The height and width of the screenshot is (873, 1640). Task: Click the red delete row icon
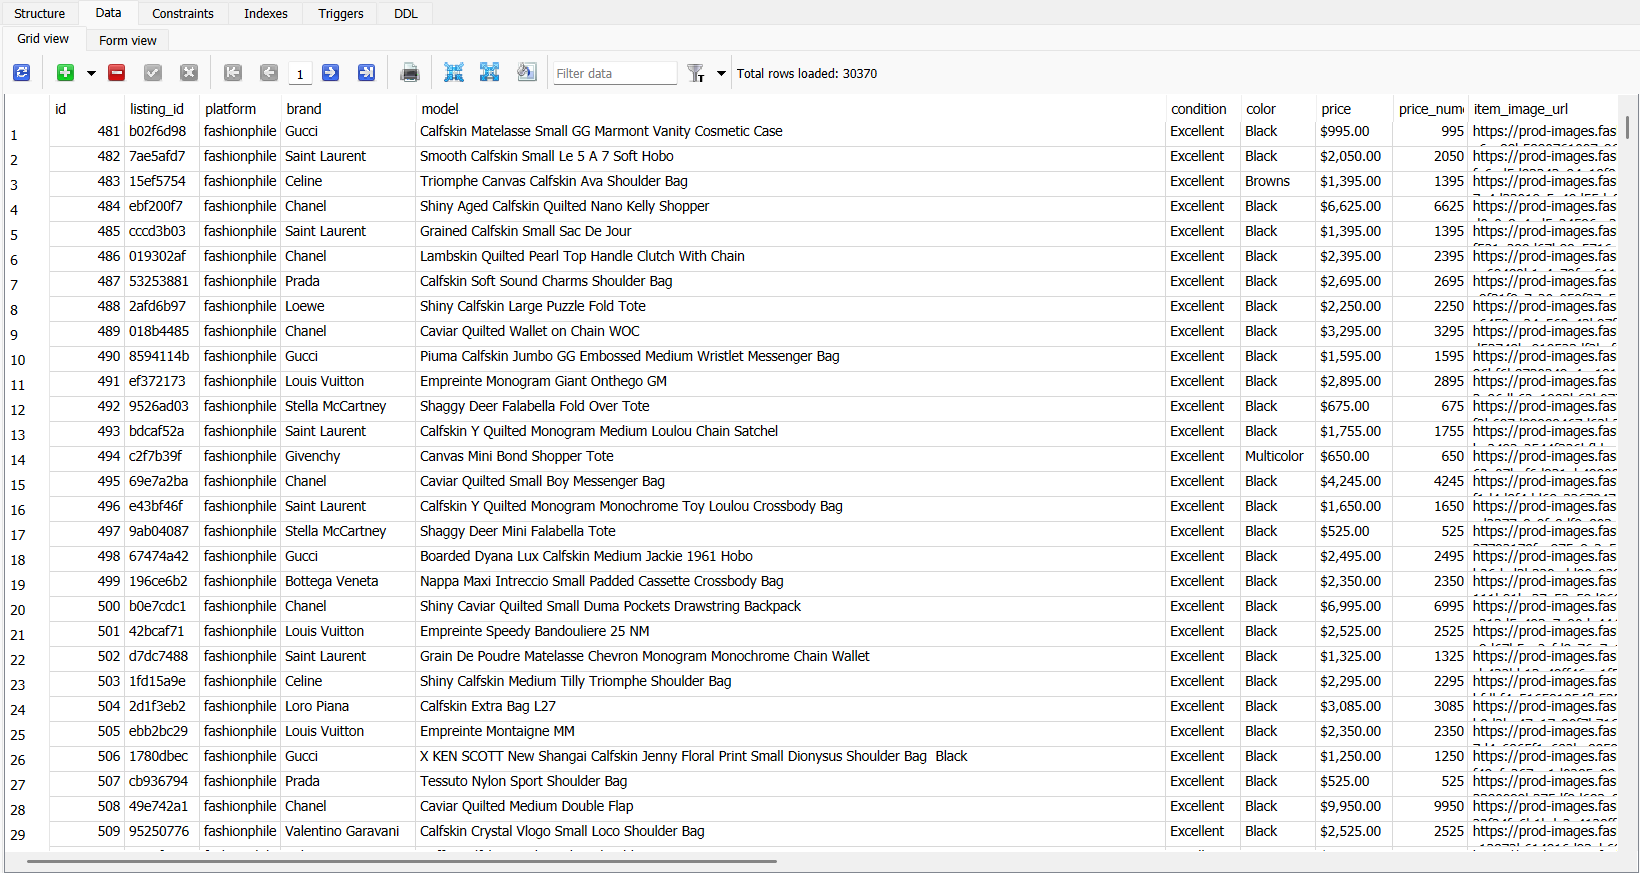tap(117, 73)
